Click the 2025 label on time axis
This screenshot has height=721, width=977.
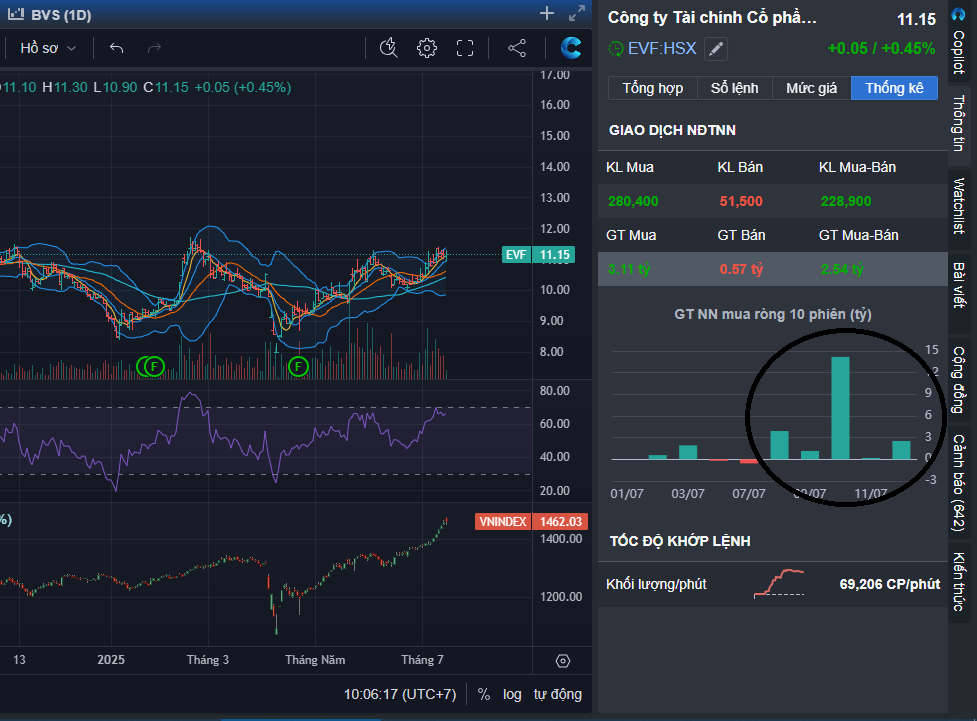pyautogui.click(x=111, y=660)
